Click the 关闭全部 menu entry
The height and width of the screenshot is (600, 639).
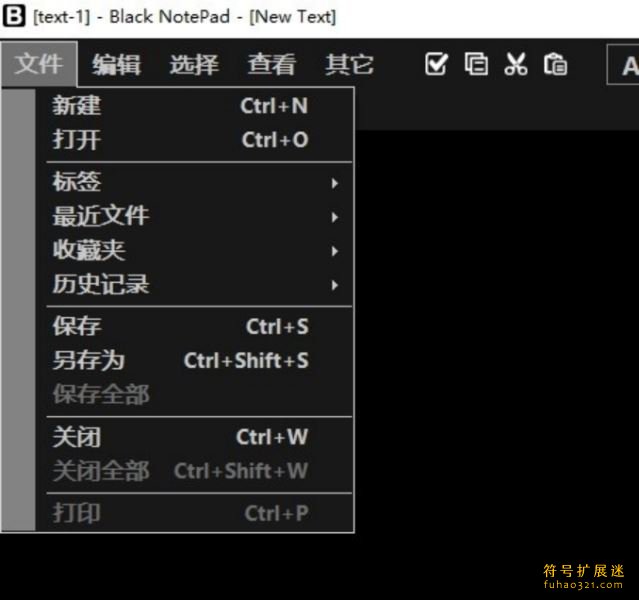(195, 471)
